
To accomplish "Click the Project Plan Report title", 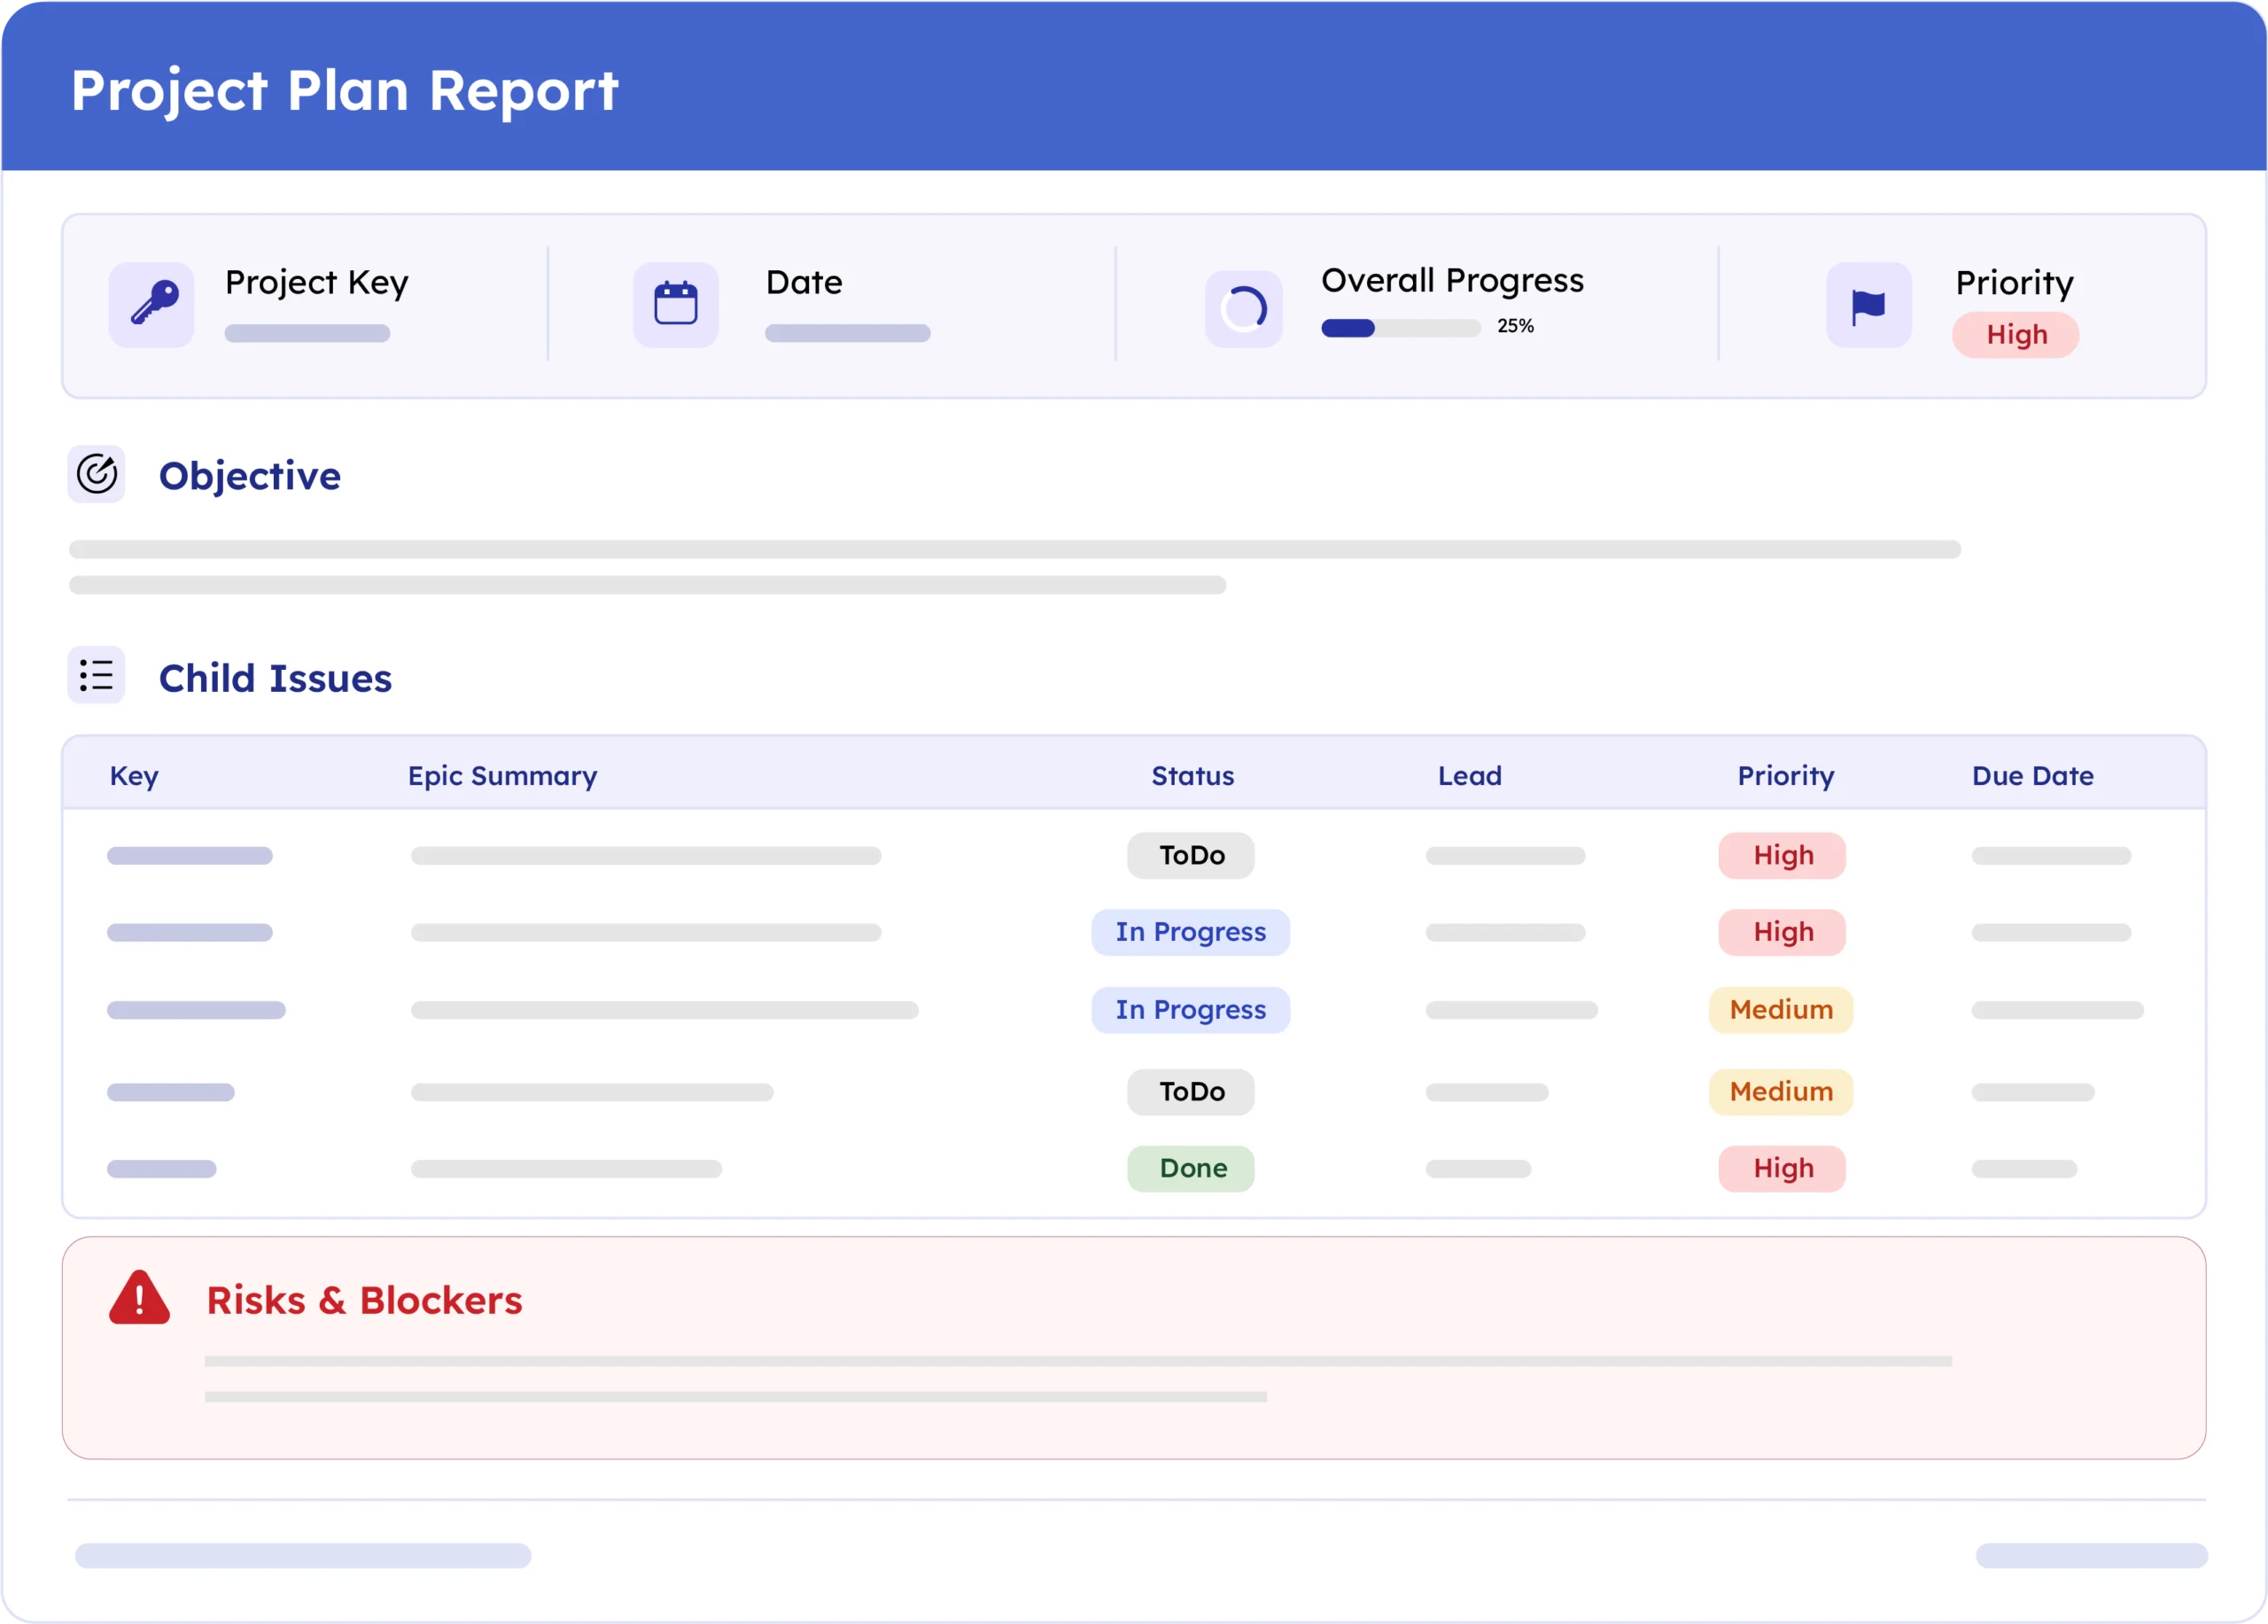I will 345,92.
